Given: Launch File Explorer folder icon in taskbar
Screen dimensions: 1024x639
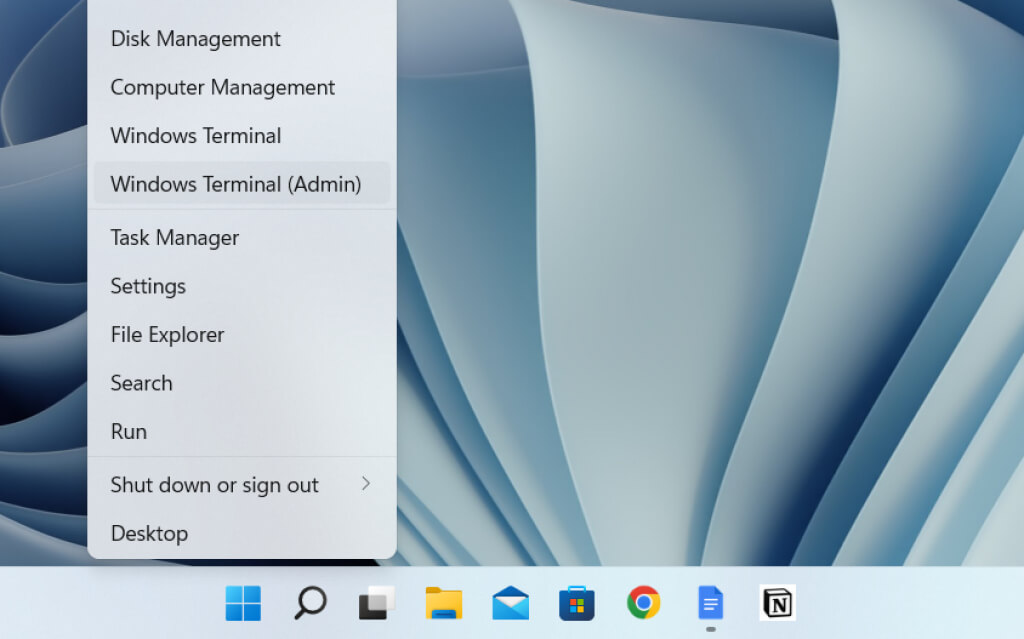Looking at the screenshot, I should click(x=444, y=602).
